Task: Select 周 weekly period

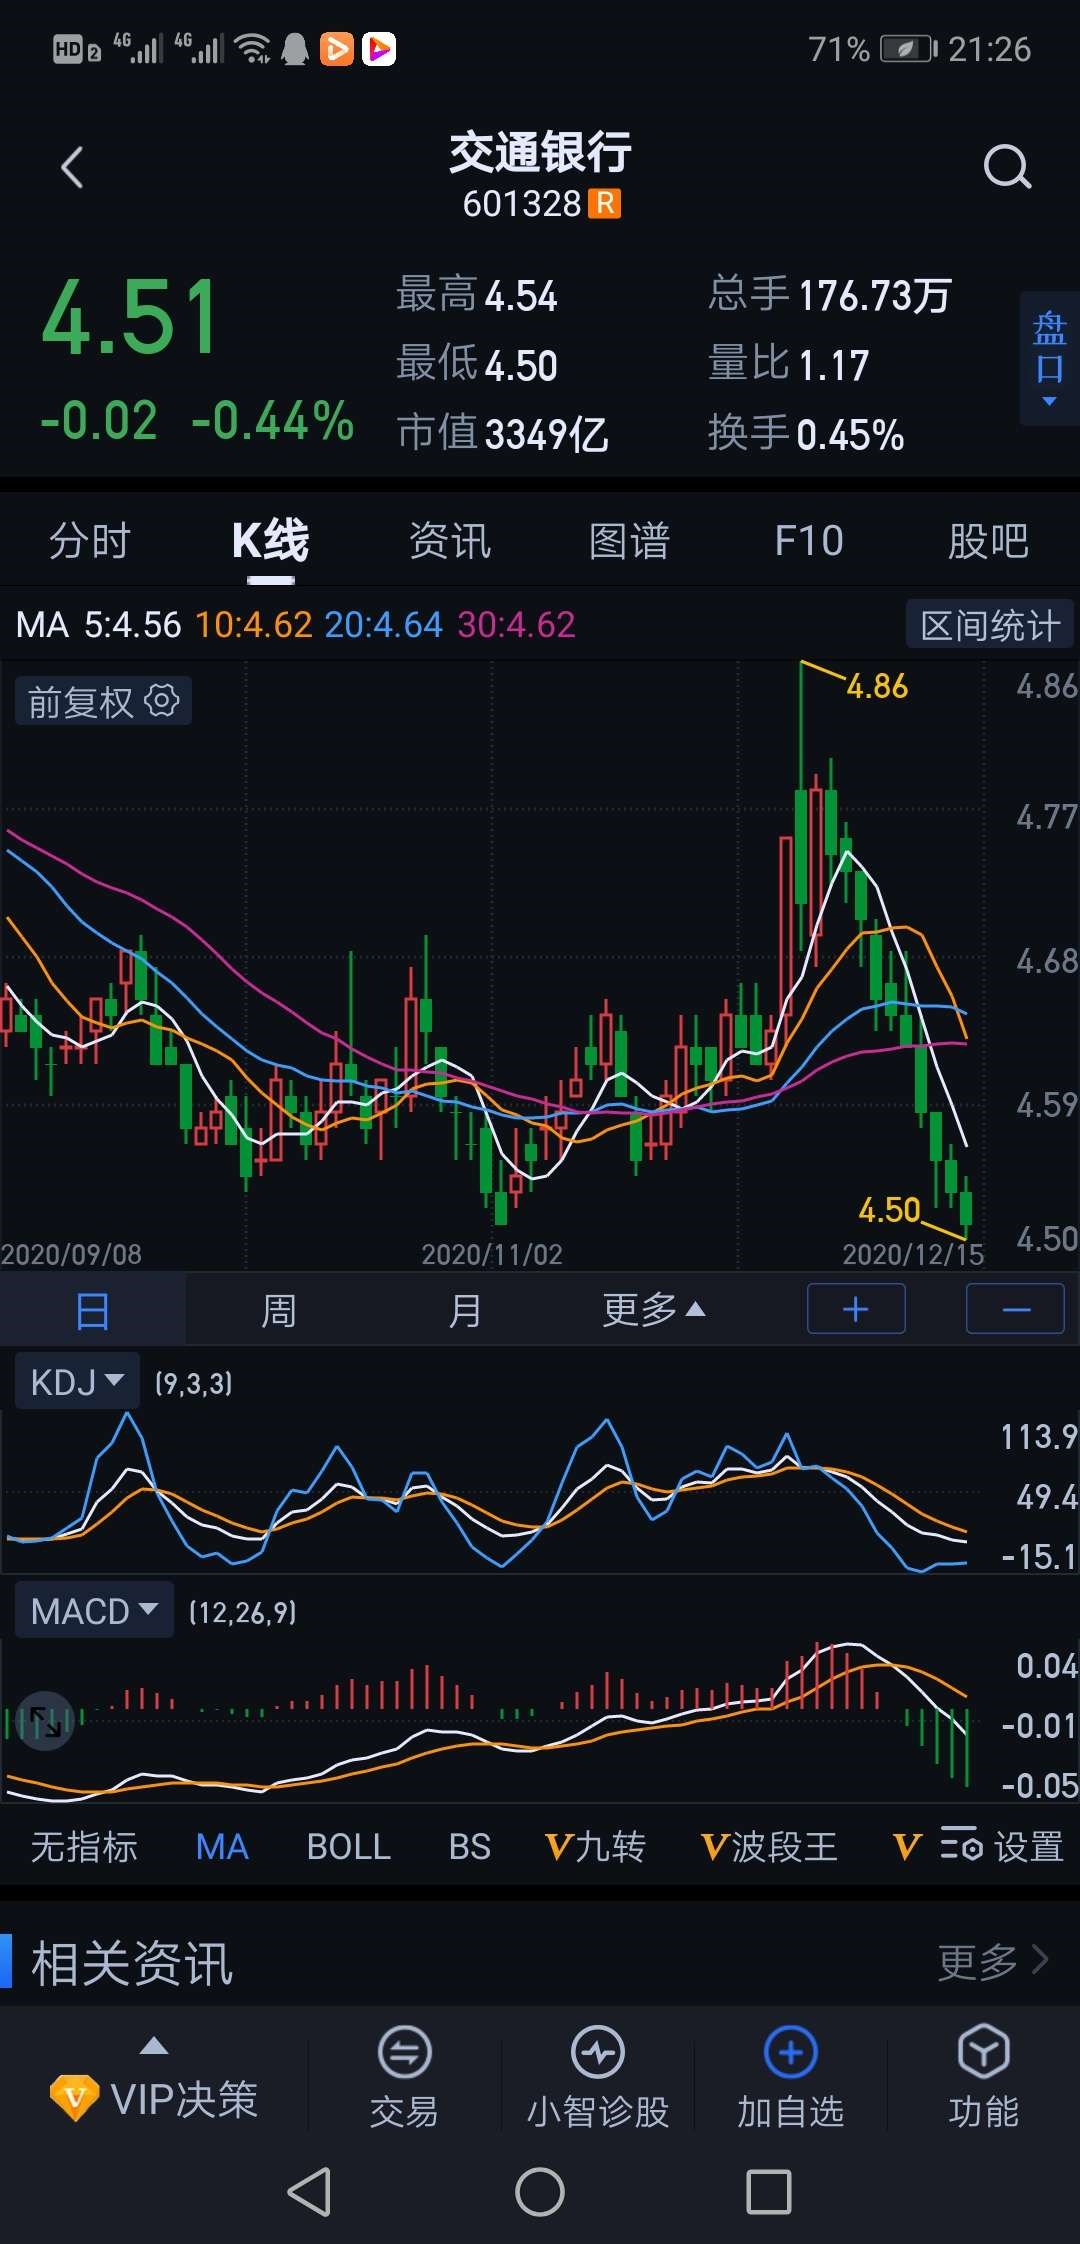Action: 278,1309
